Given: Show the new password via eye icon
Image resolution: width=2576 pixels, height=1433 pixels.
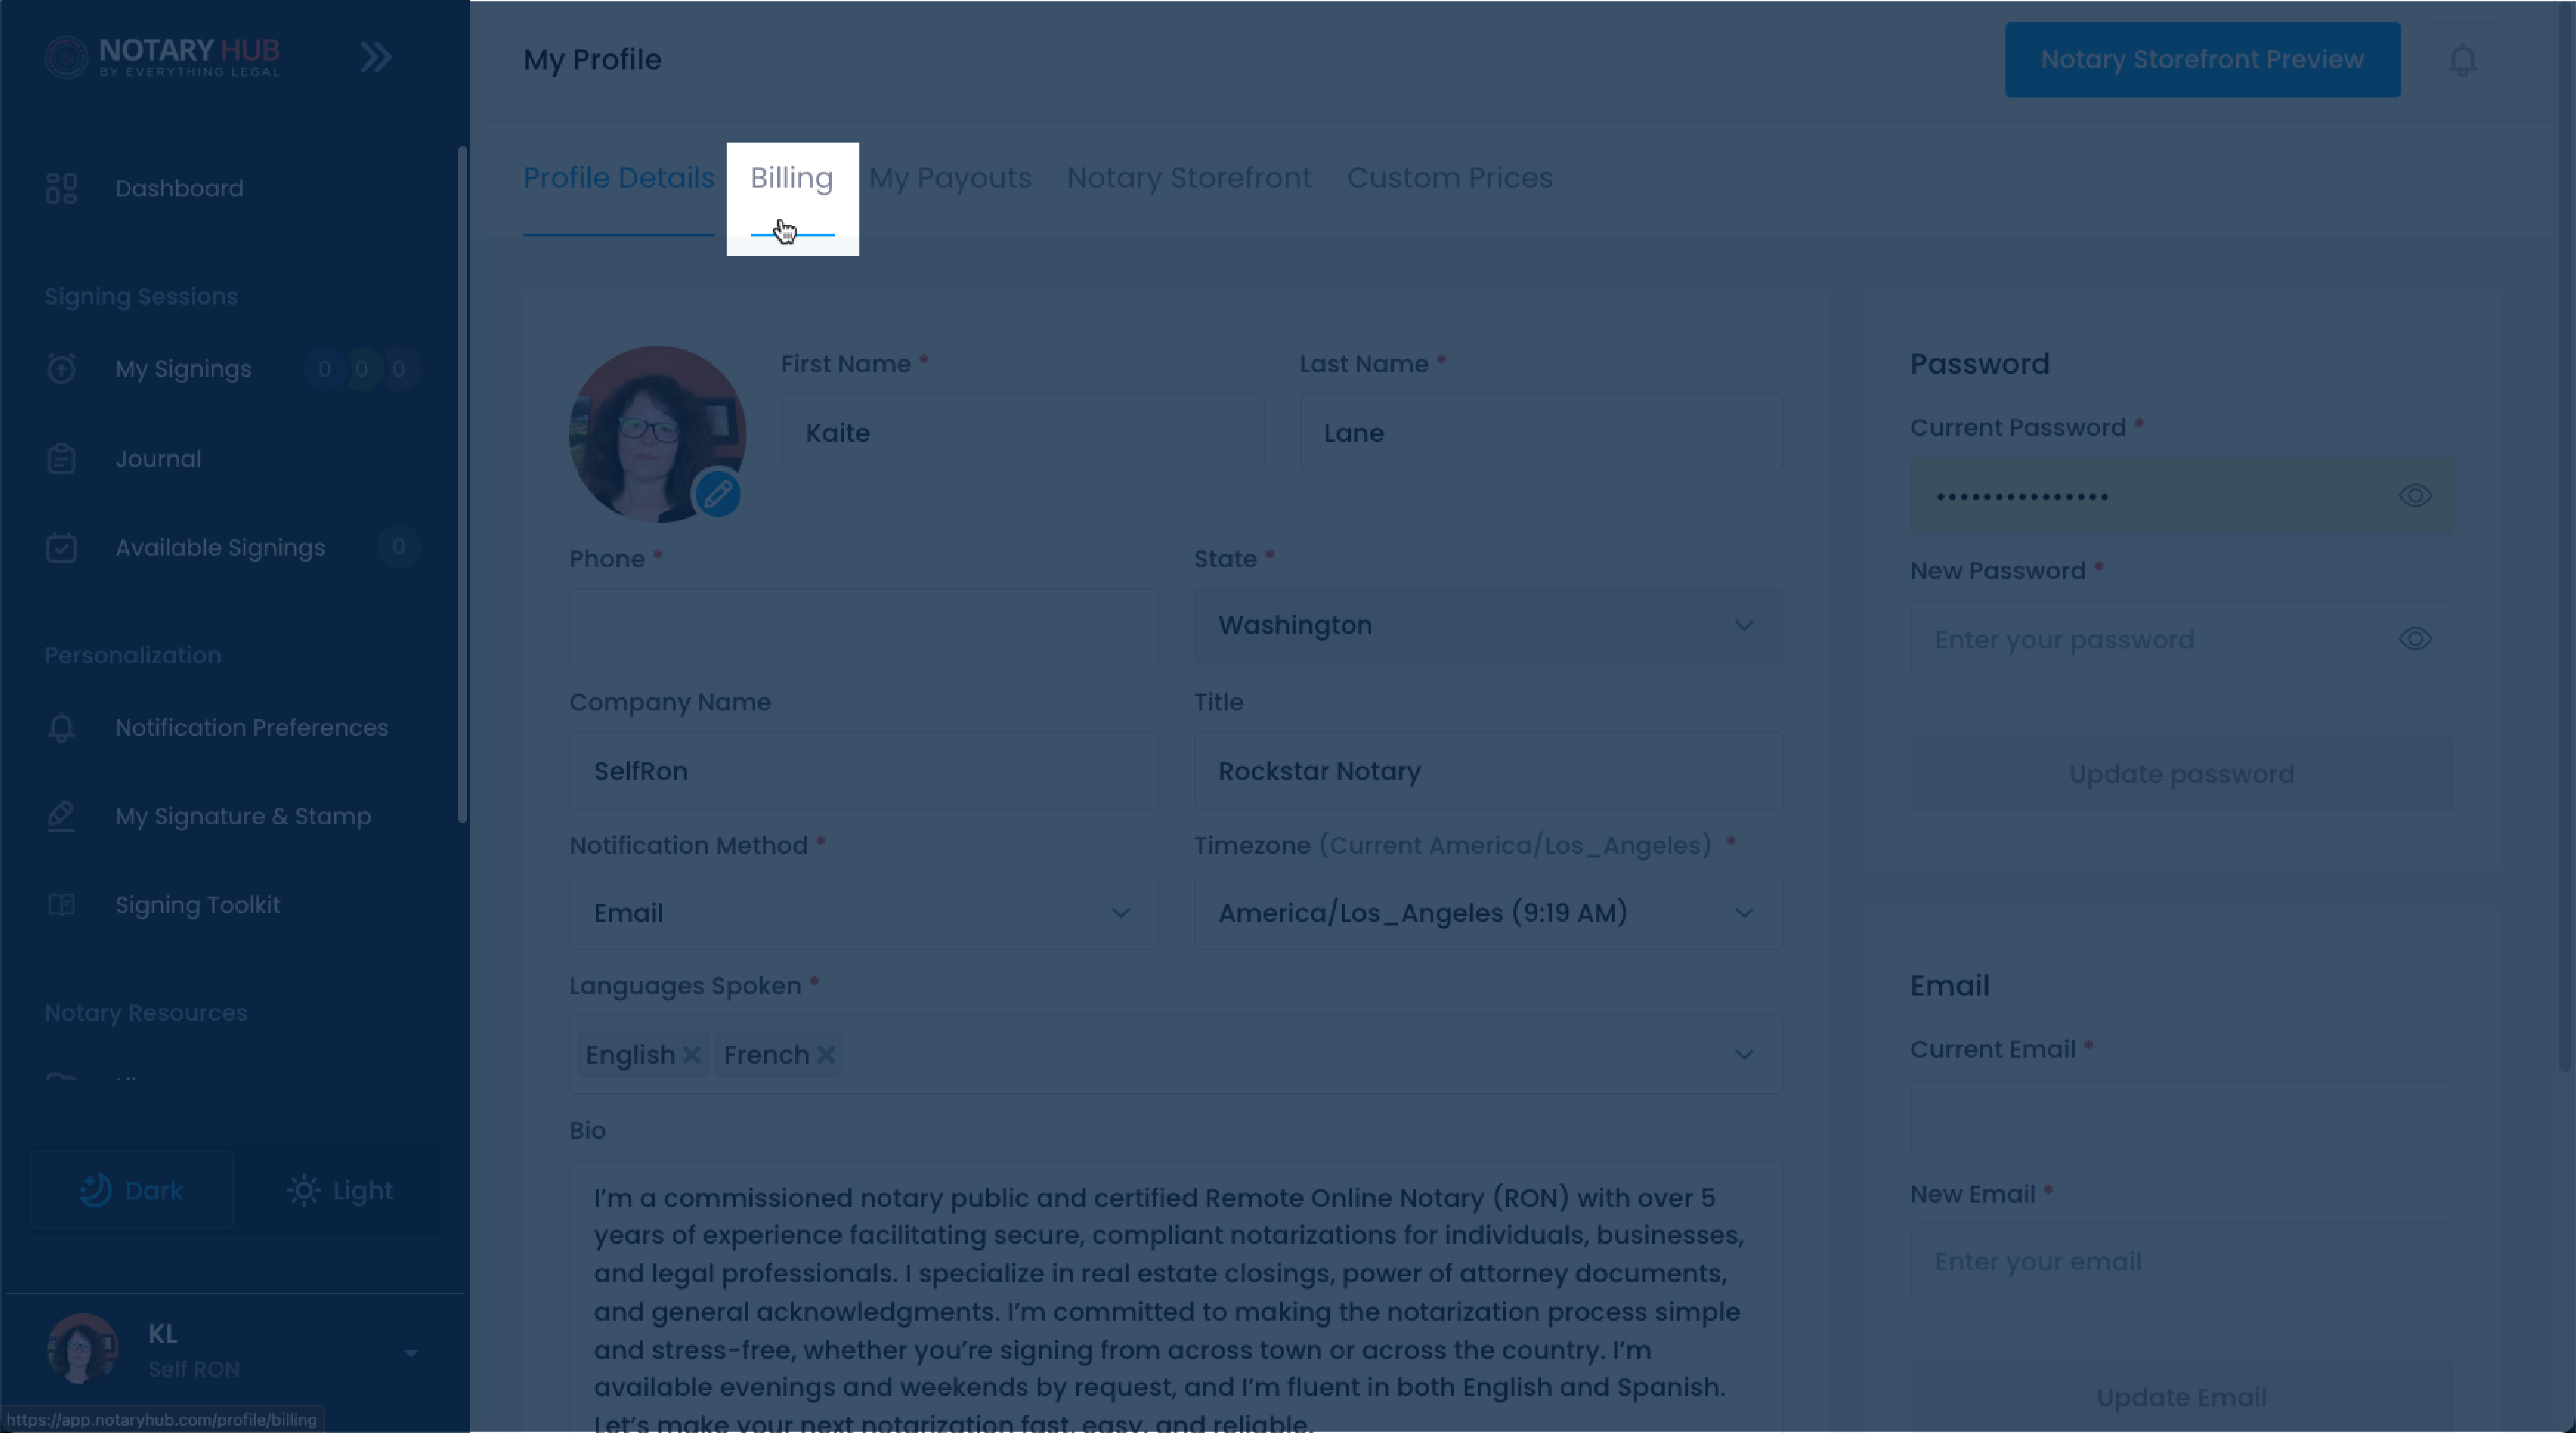Looking at the screenshot, I should (x=2415, y=639).
